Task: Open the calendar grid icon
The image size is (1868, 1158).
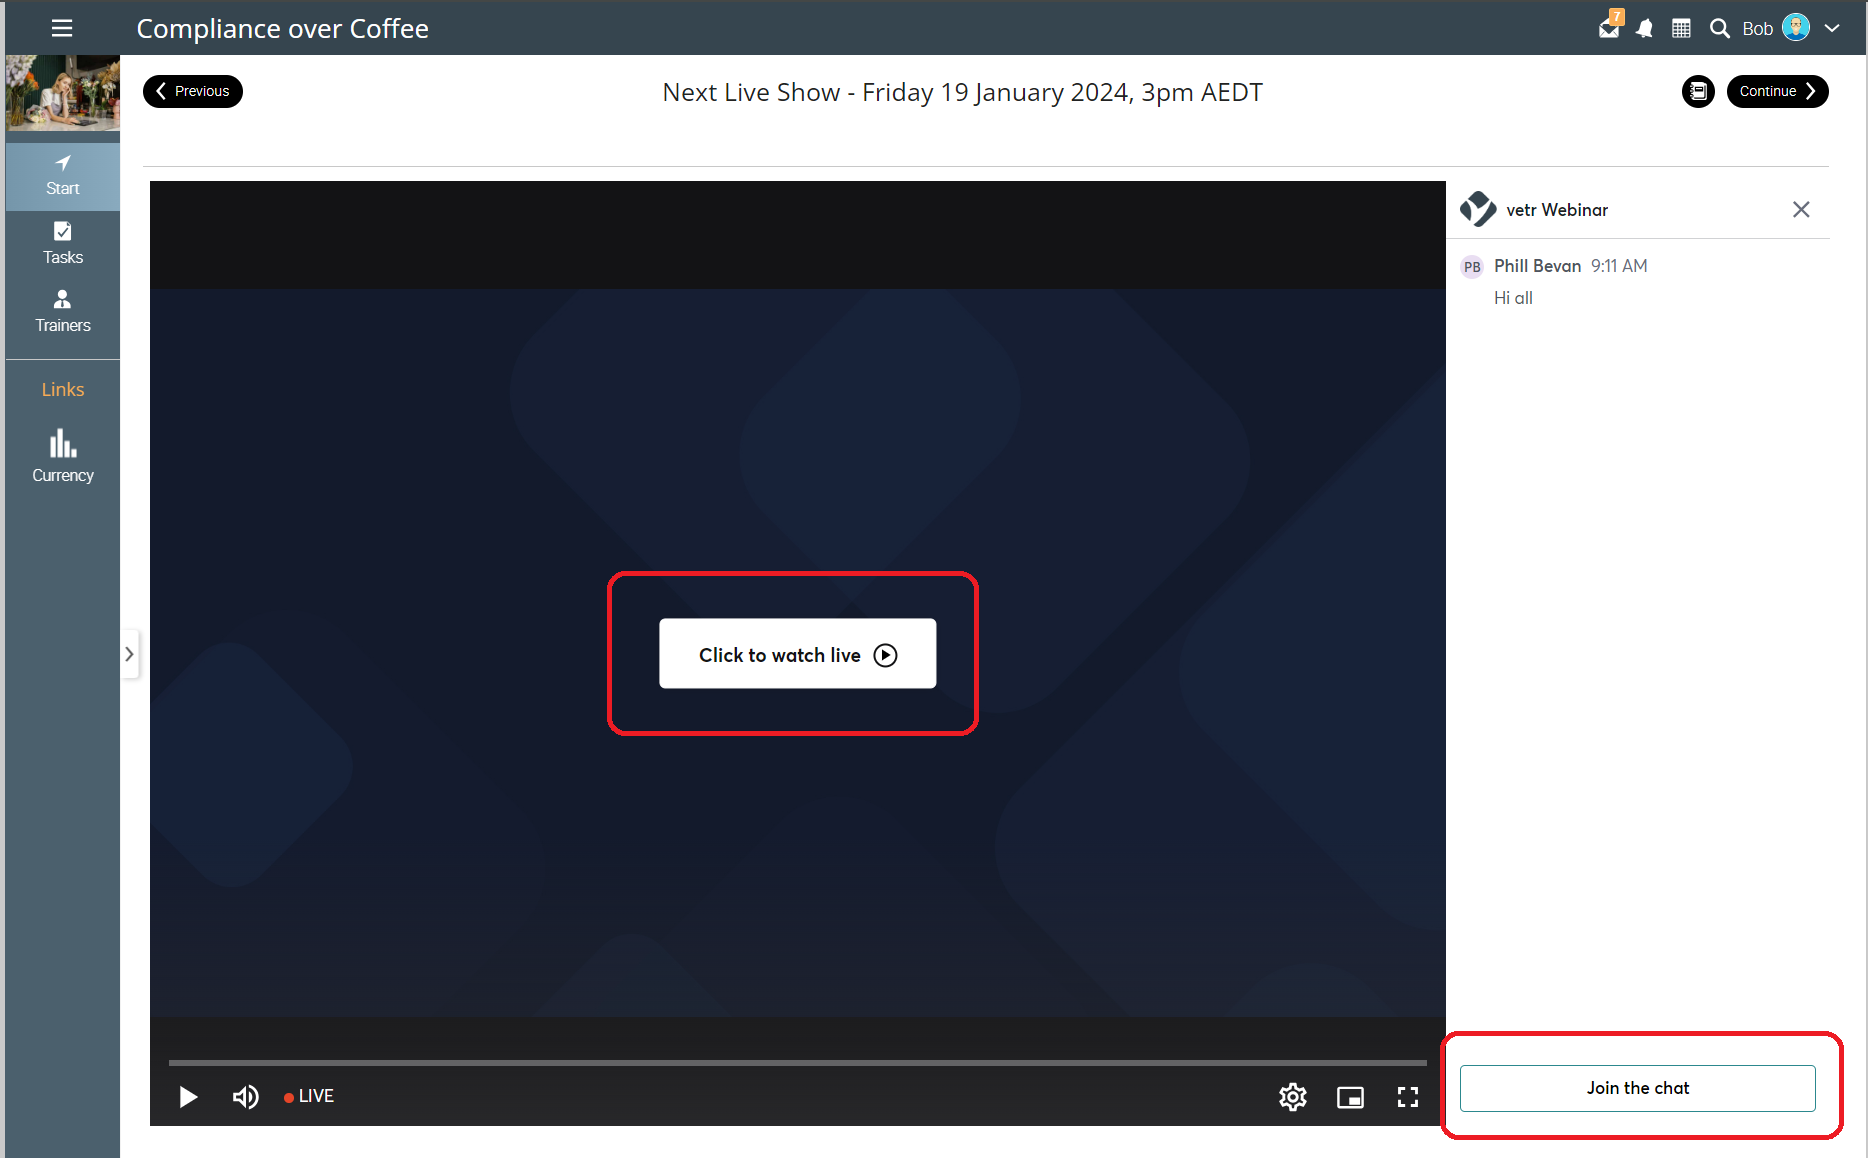Action: [1682, 29]
